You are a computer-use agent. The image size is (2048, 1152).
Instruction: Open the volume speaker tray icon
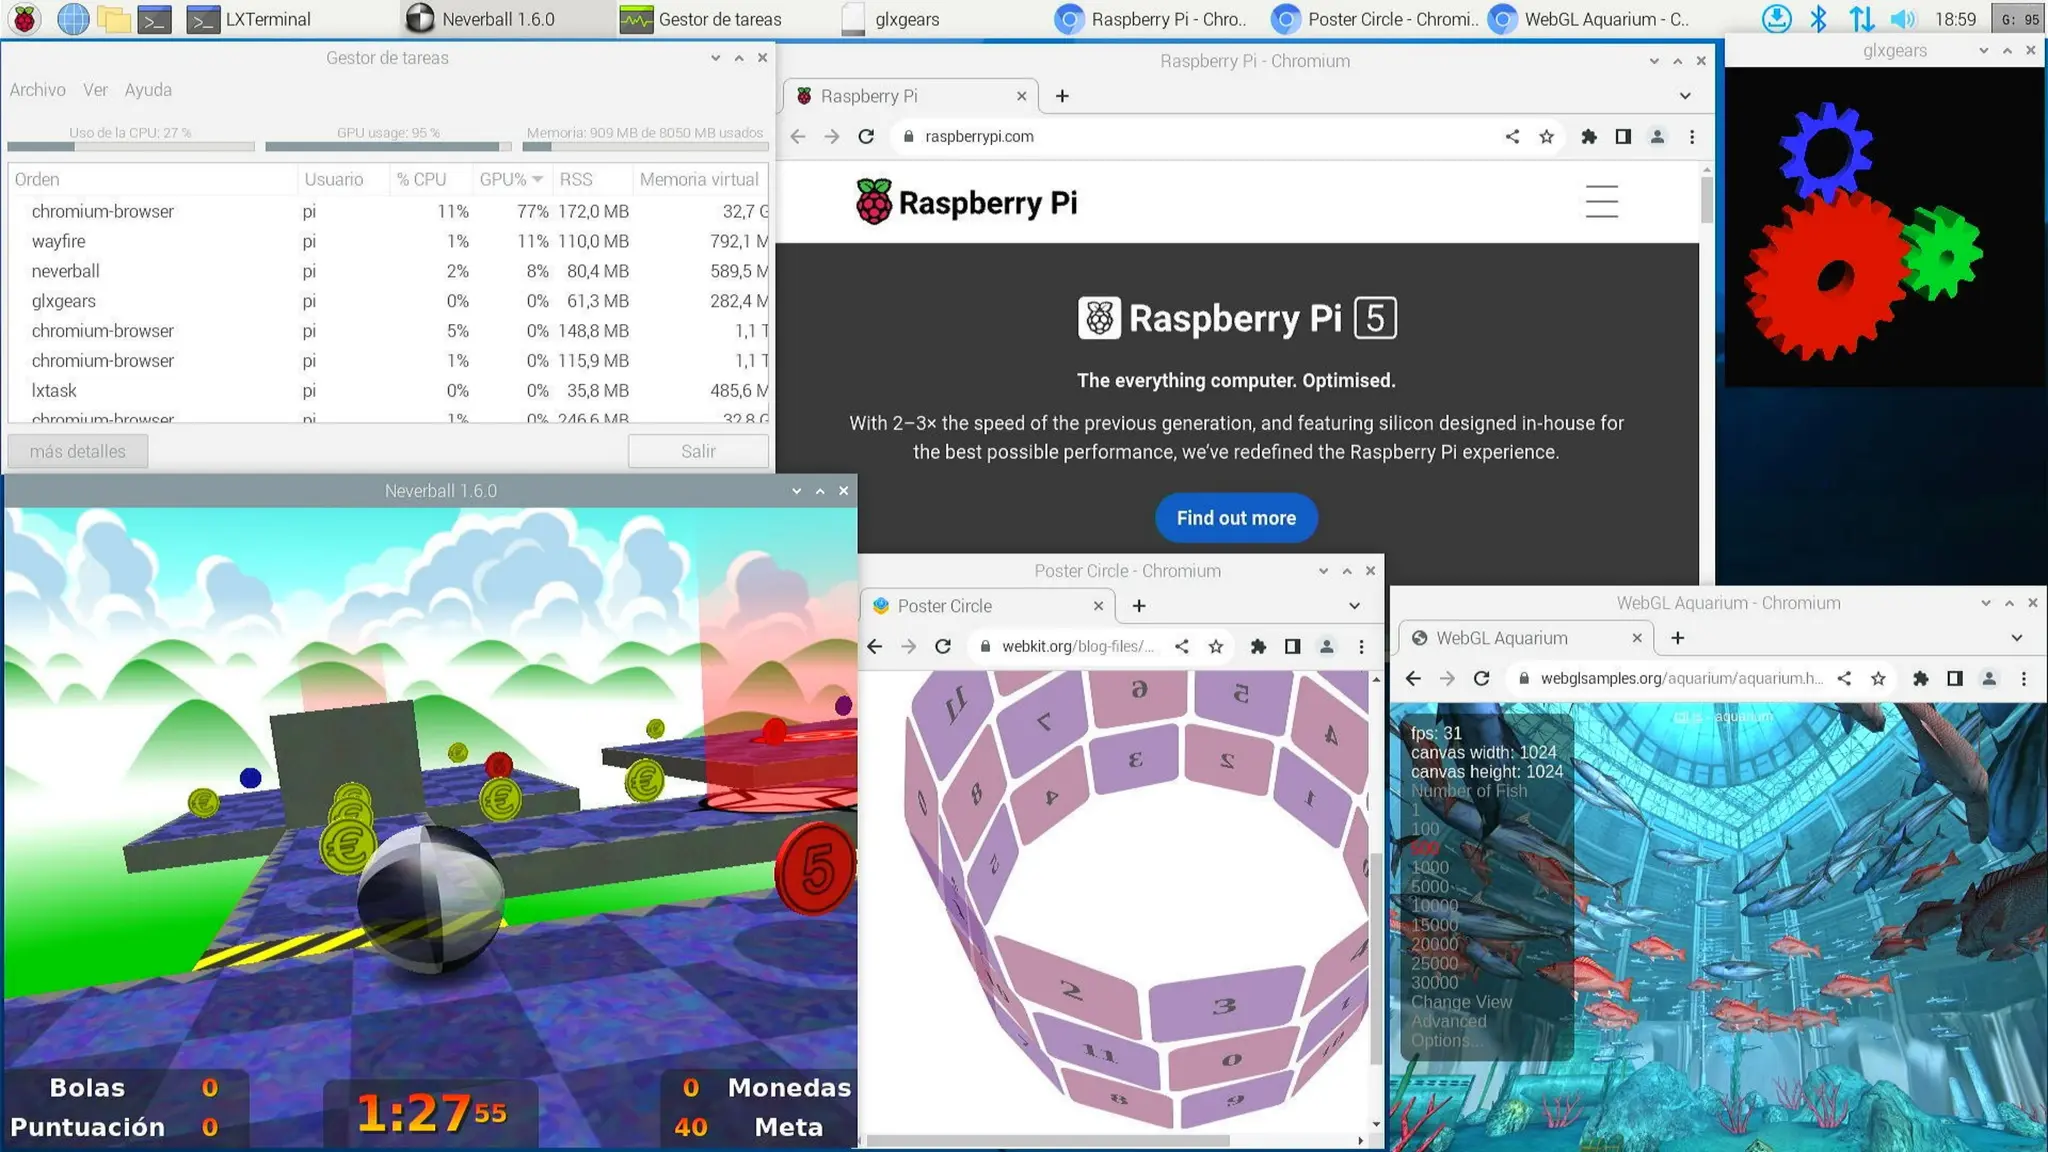click(1902, 18)
